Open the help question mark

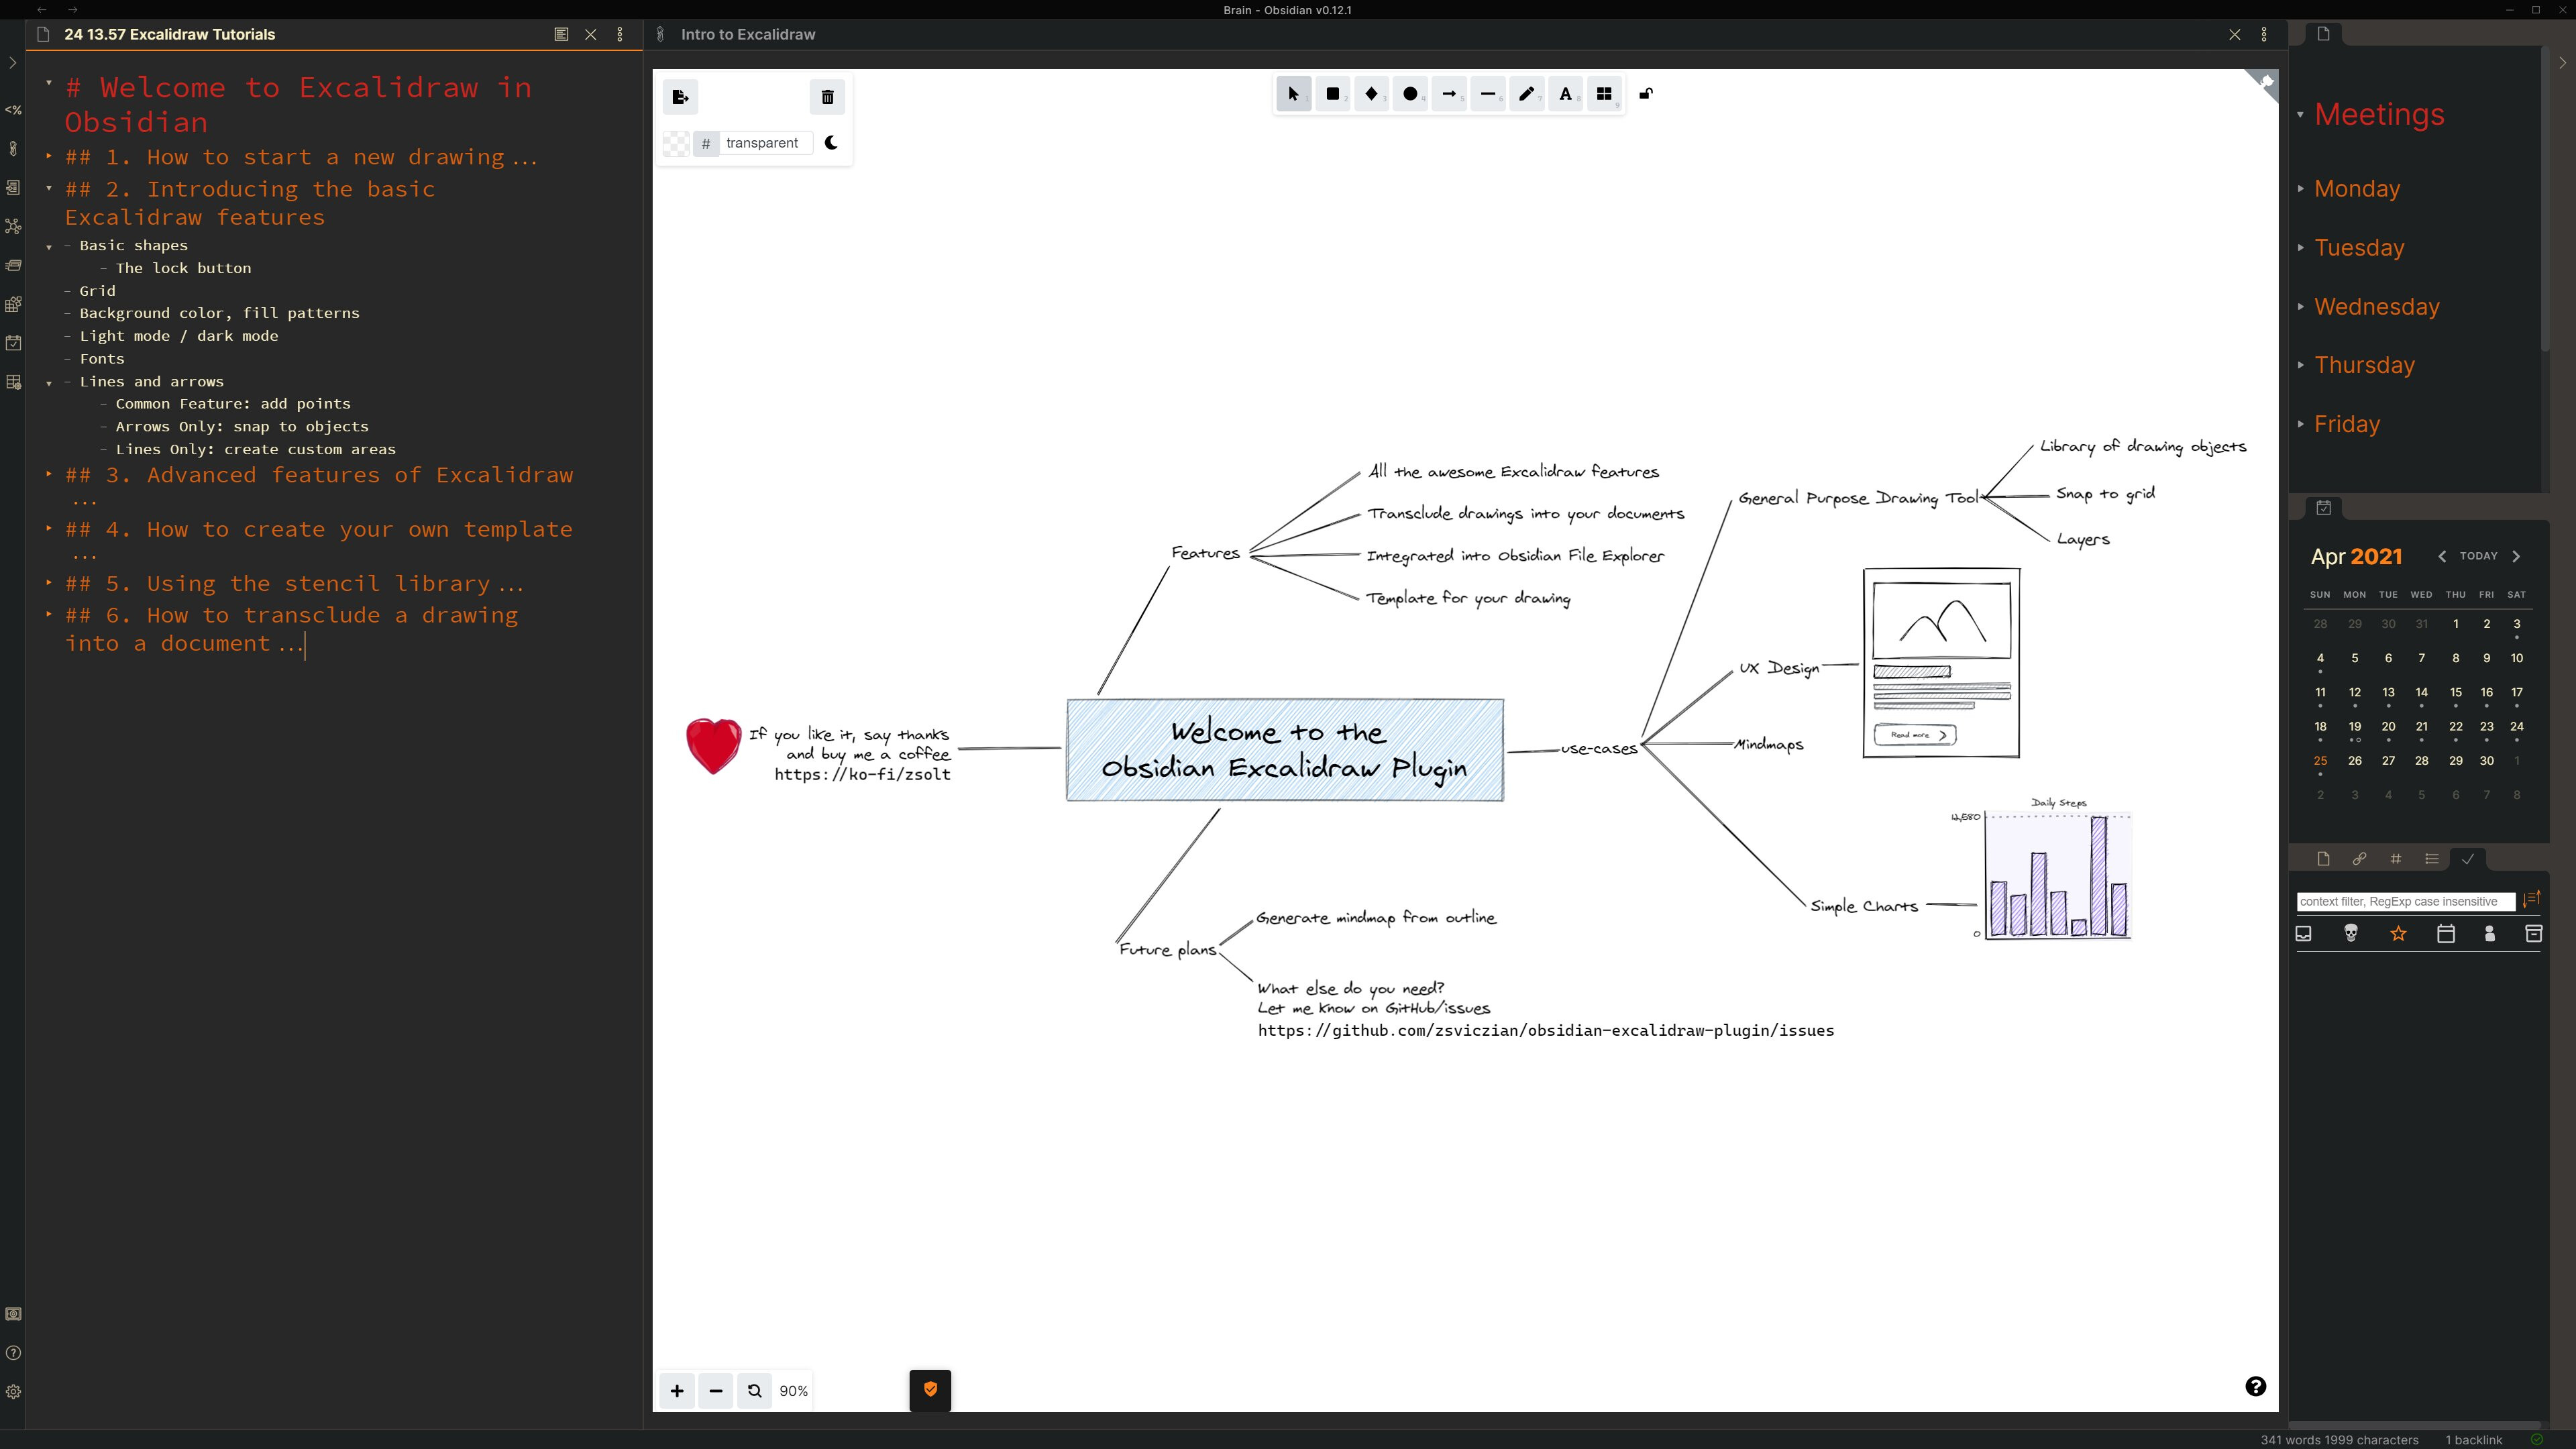pyautogui.click(x=2255, y=1386)
